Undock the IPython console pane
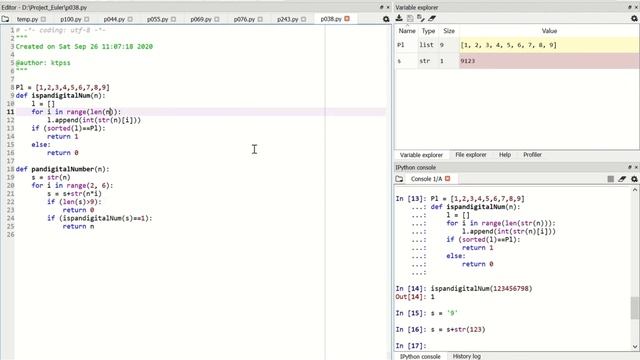The height and width of the screenshot is (360, 640). 630,167
